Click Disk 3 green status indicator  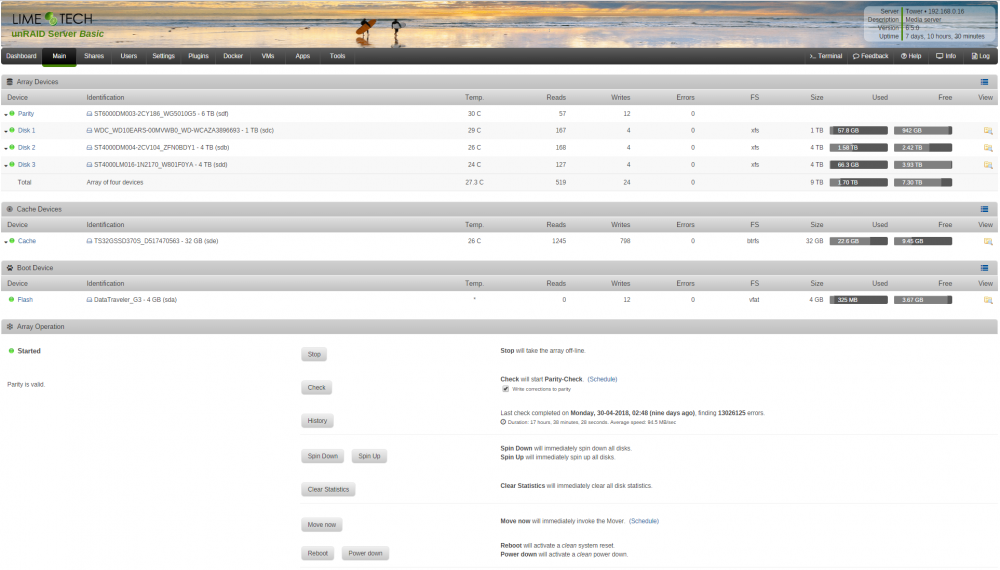12,164
